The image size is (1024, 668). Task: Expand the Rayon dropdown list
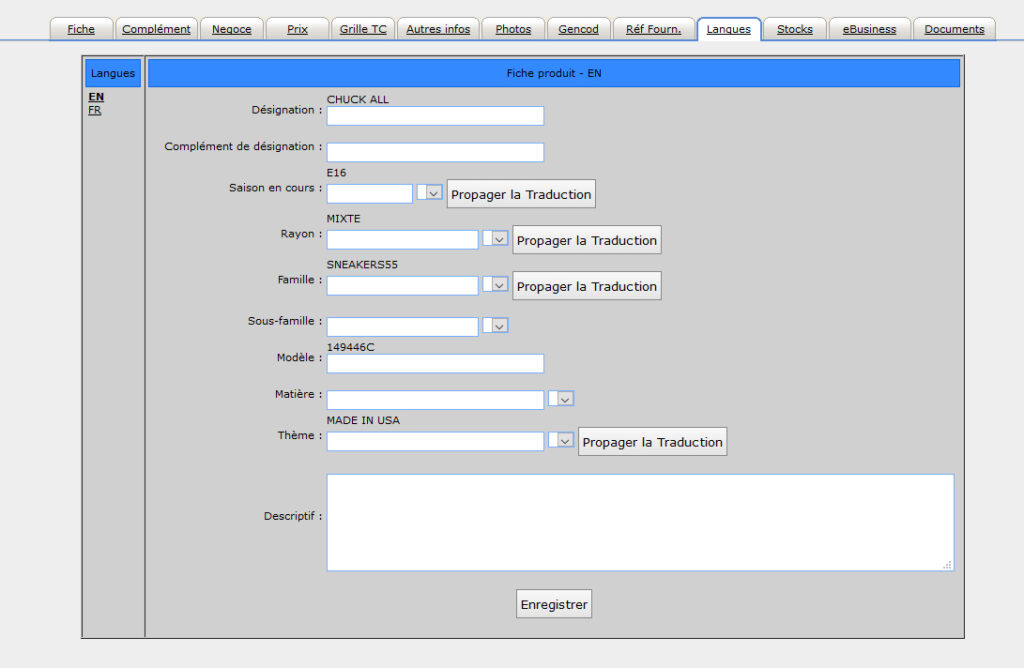tap(500, 239)
